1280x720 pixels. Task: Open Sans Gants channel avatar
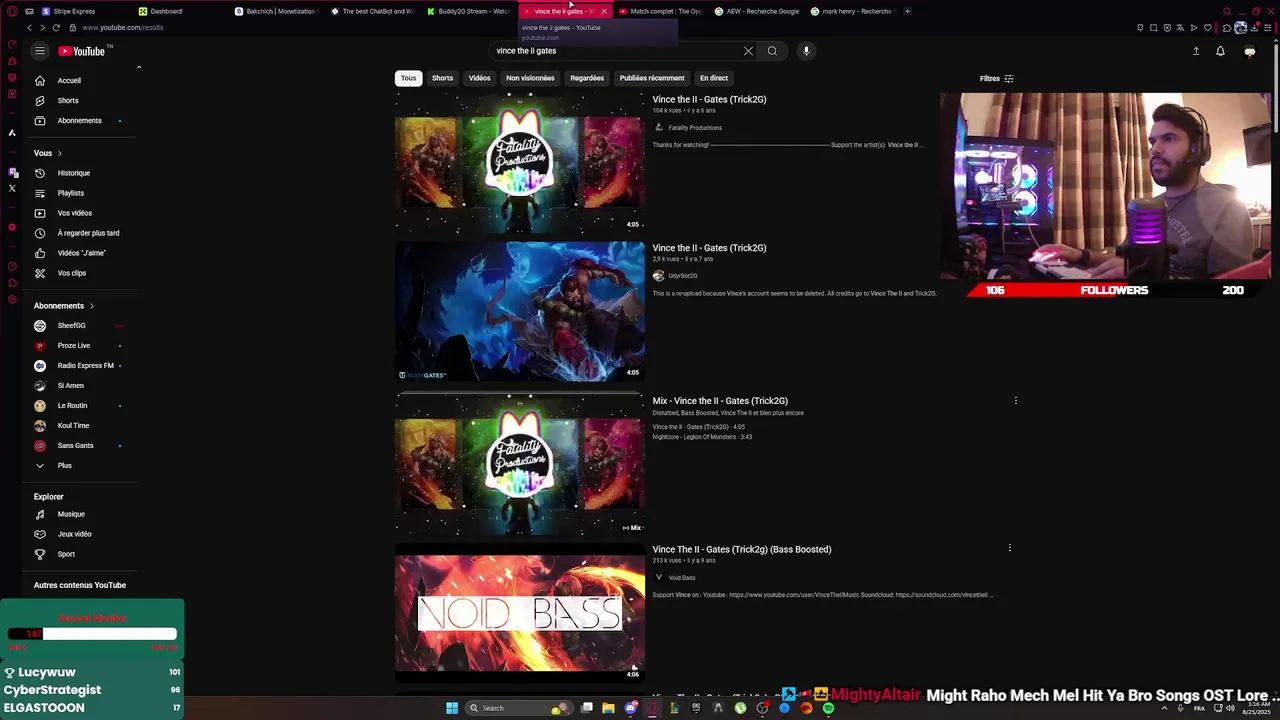40,445
